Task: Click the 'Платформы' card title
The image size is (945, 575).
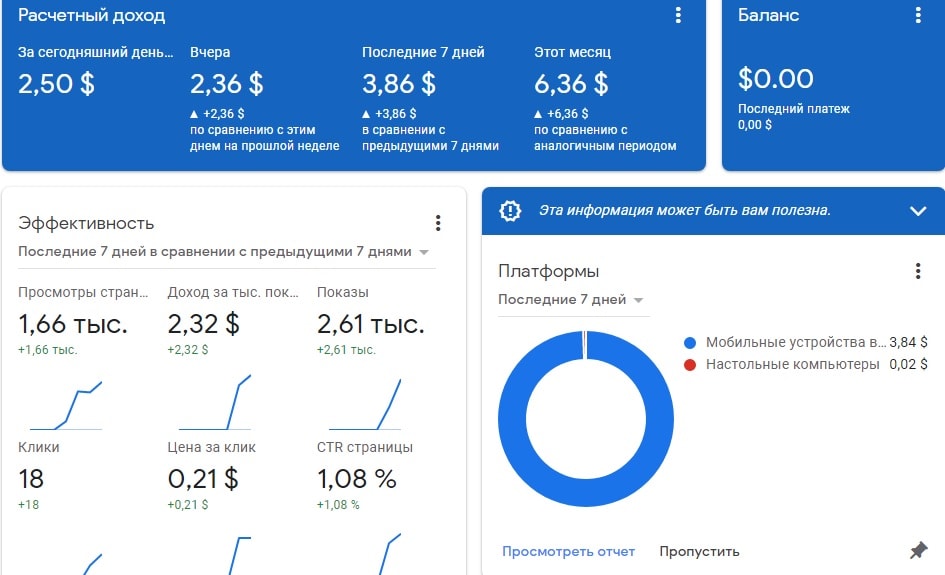Action: click(548, 272)
